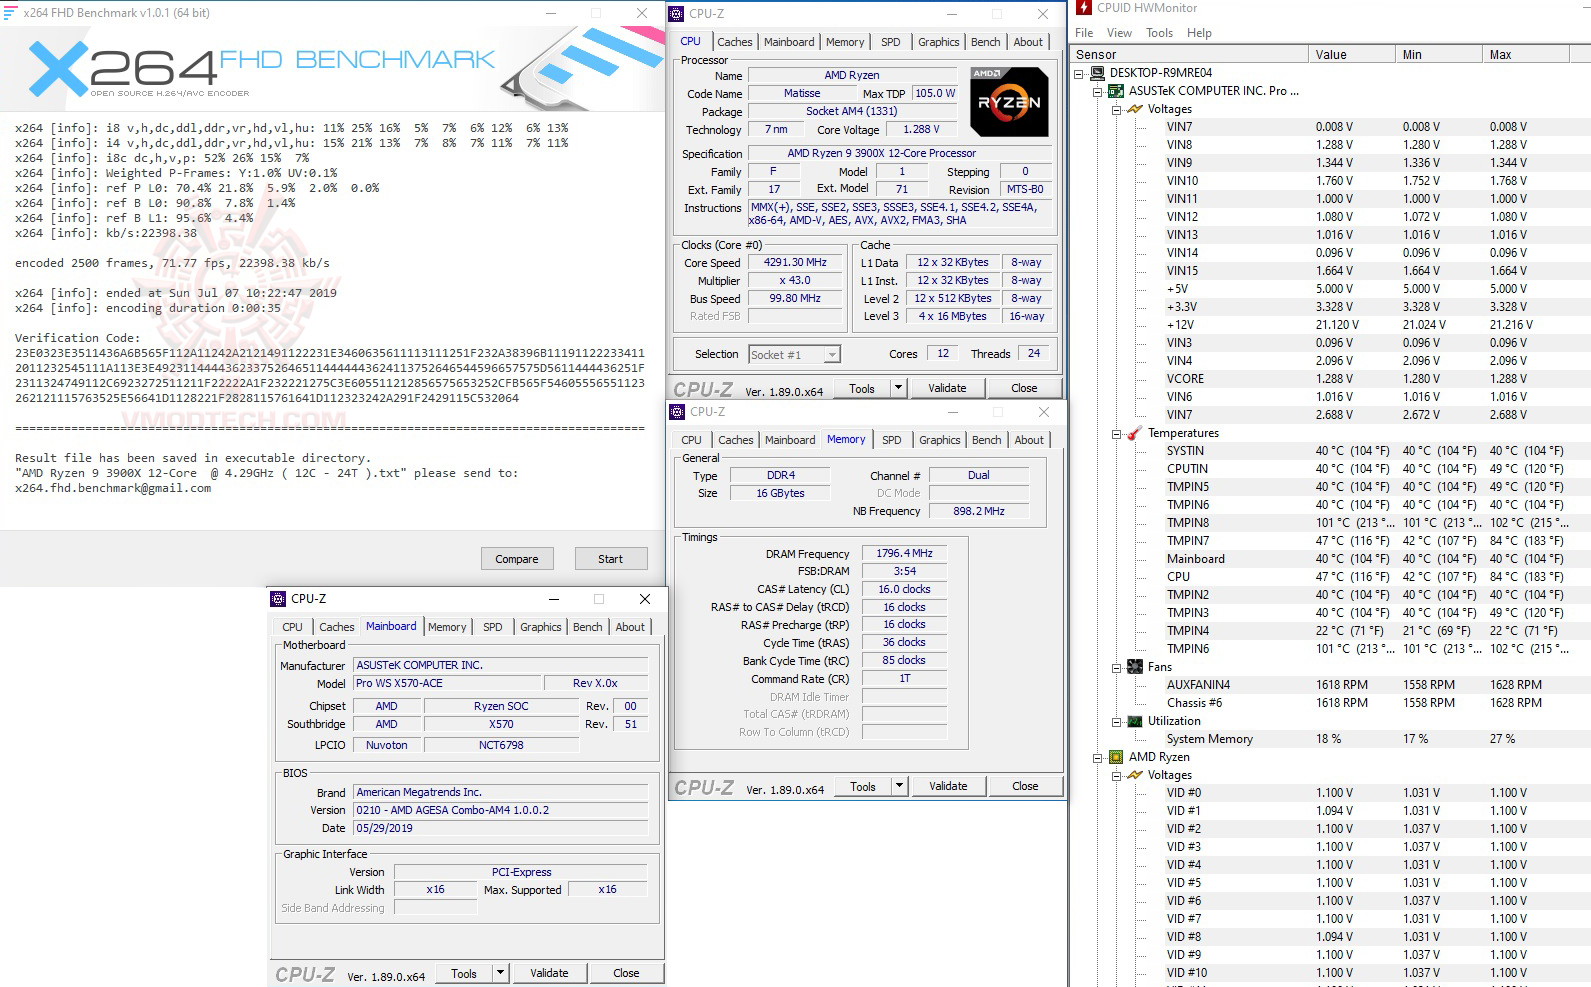Open Tools dropdown arrow in CPU-Z Memory window
Image resolution: width=1591 pixels, height=987 pixels.
899,786
